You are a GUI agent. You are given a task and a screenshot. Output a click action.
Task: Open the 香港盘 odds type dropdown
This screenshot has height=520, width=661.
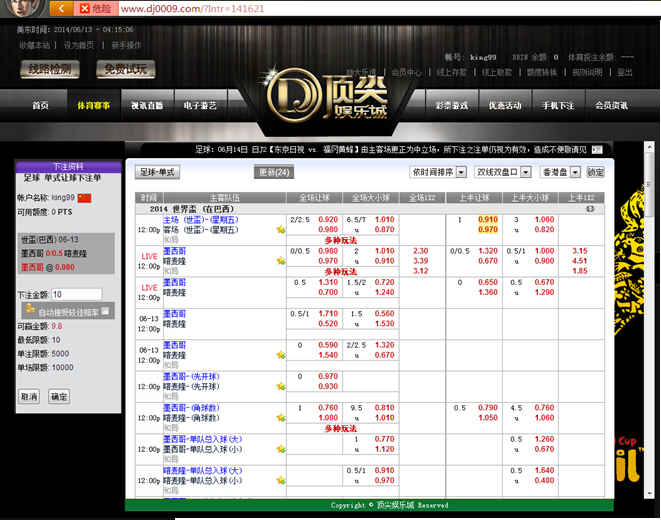tap(561, 172)
